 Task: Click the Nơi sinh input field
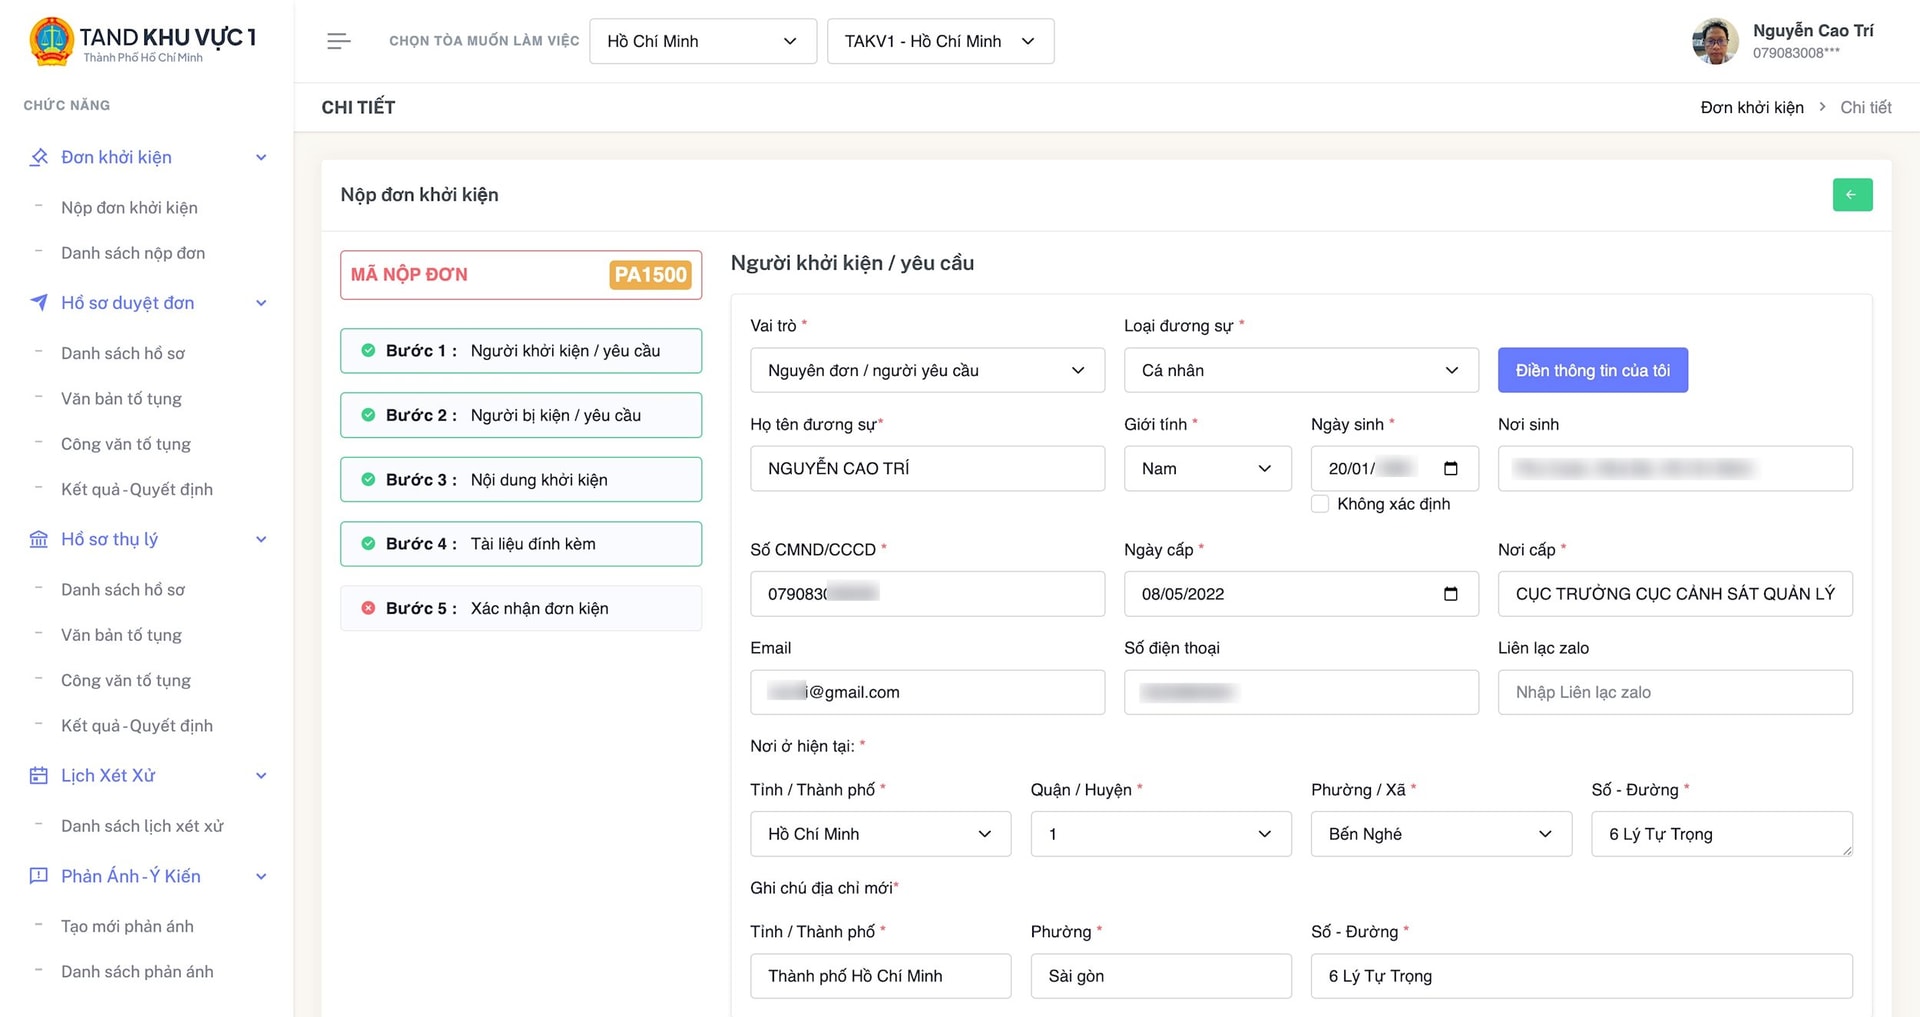click(x=1675, y=468)
